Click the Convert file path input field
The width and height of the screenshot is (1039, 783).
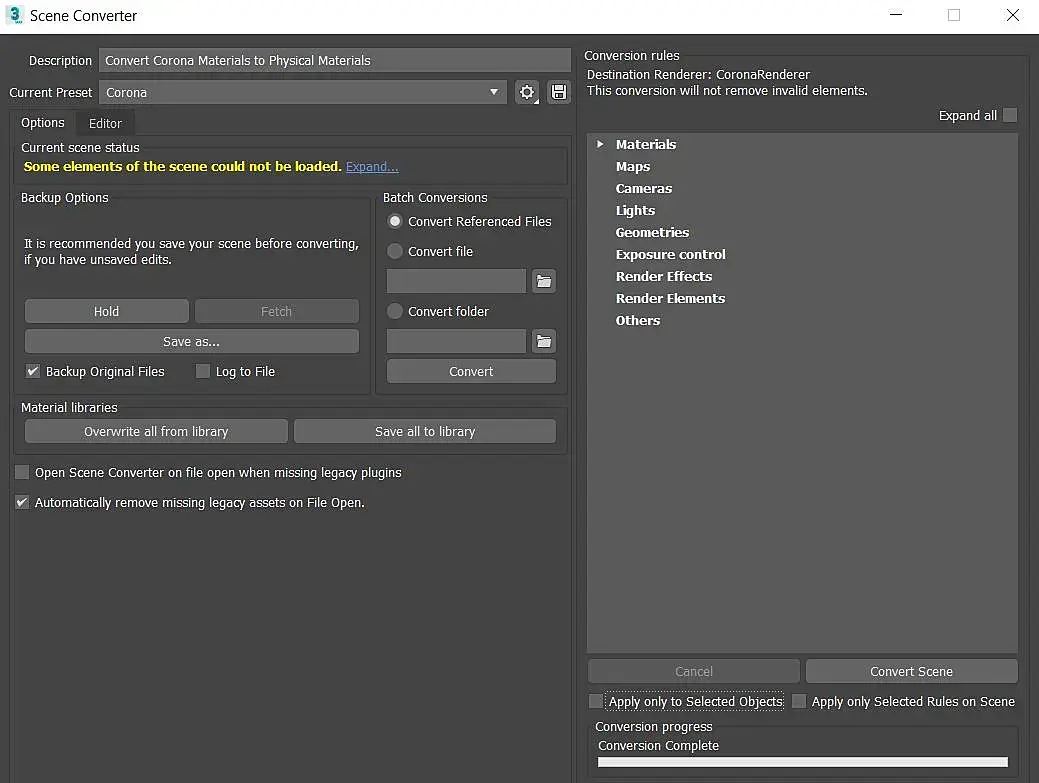(x=456, y=282)
